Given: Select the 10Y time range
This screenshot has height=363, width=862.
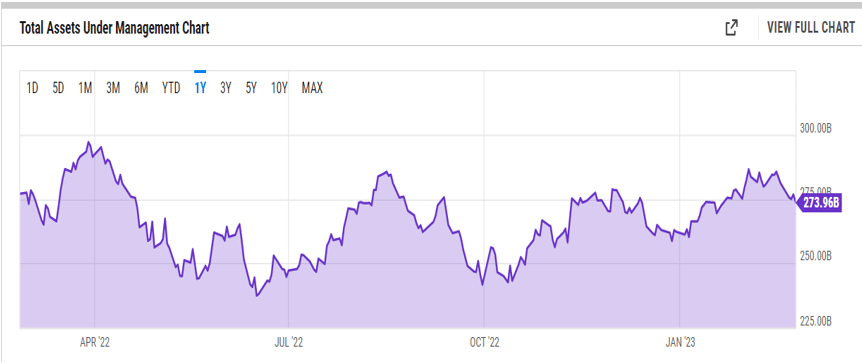Looking at the screenshot, I should click(279, 87).
